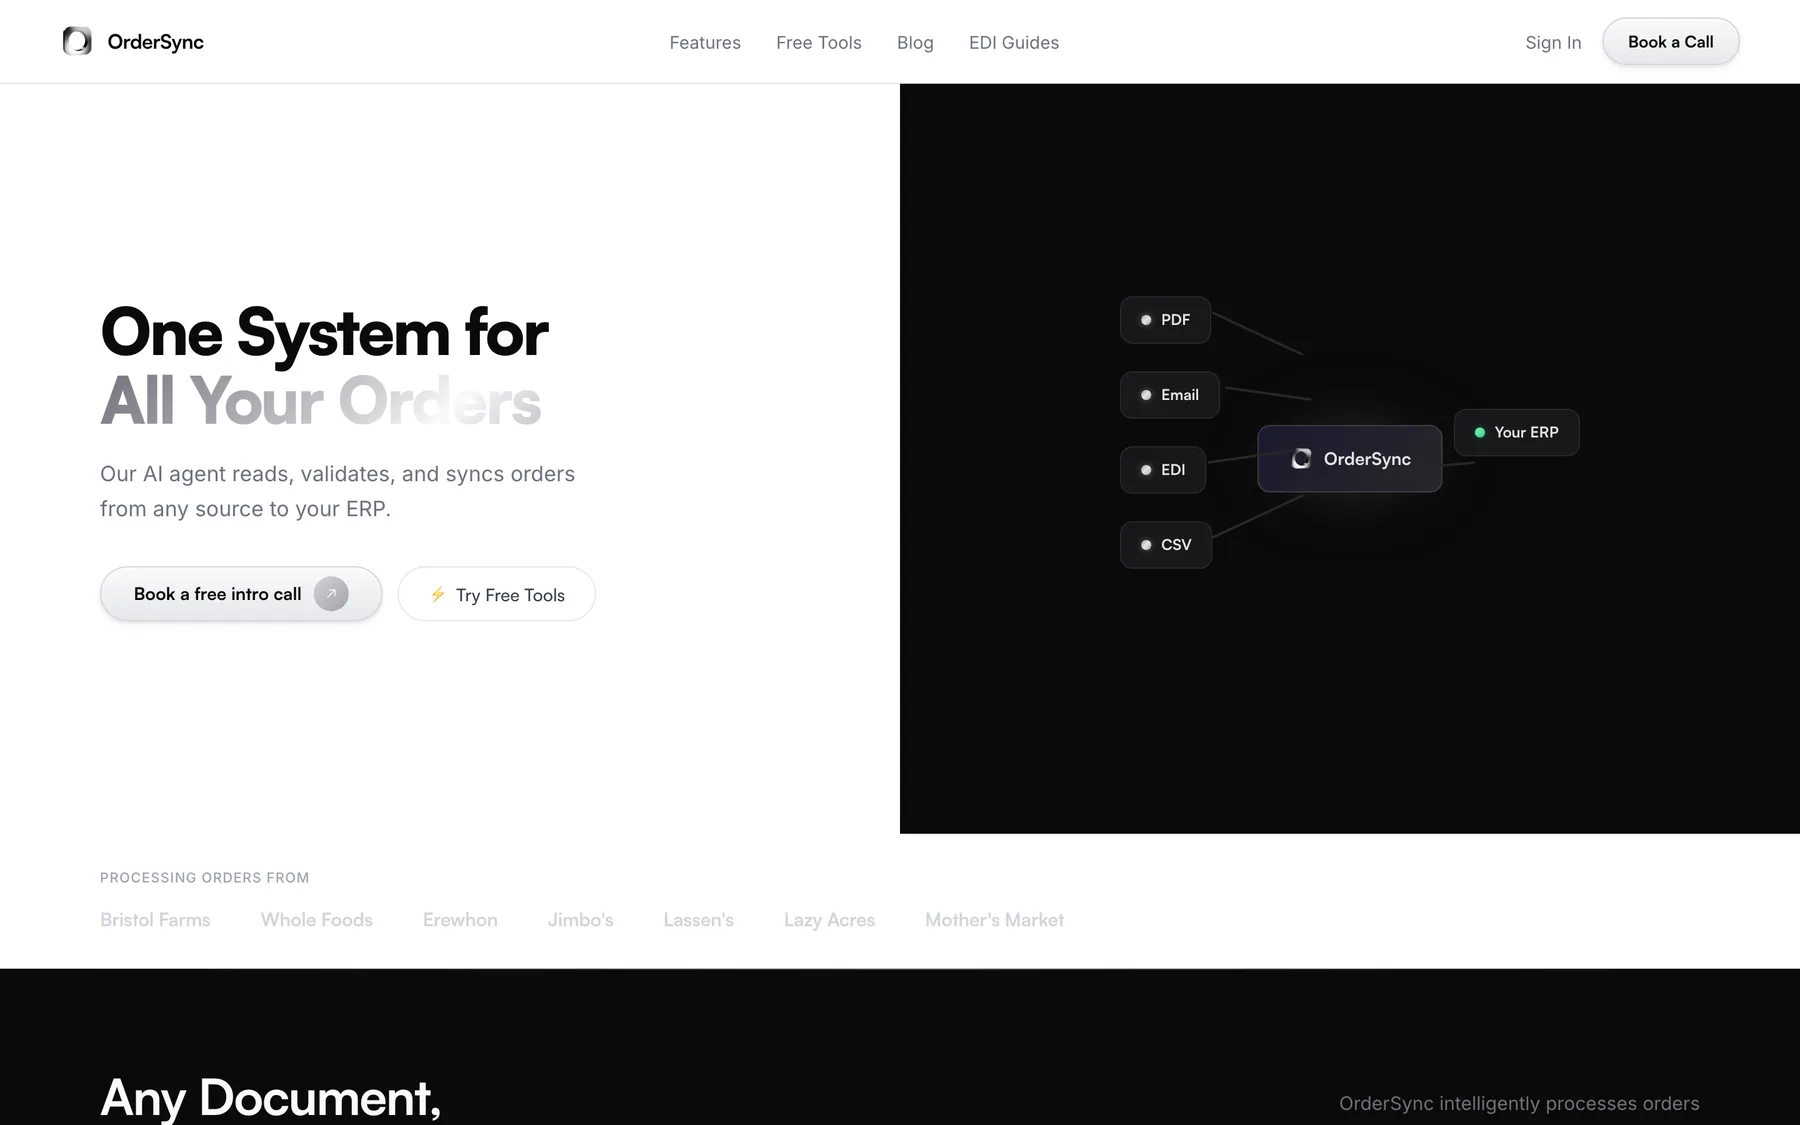
Task: Click the Whole Foods retailer name
Action: (x=317, y=920)
